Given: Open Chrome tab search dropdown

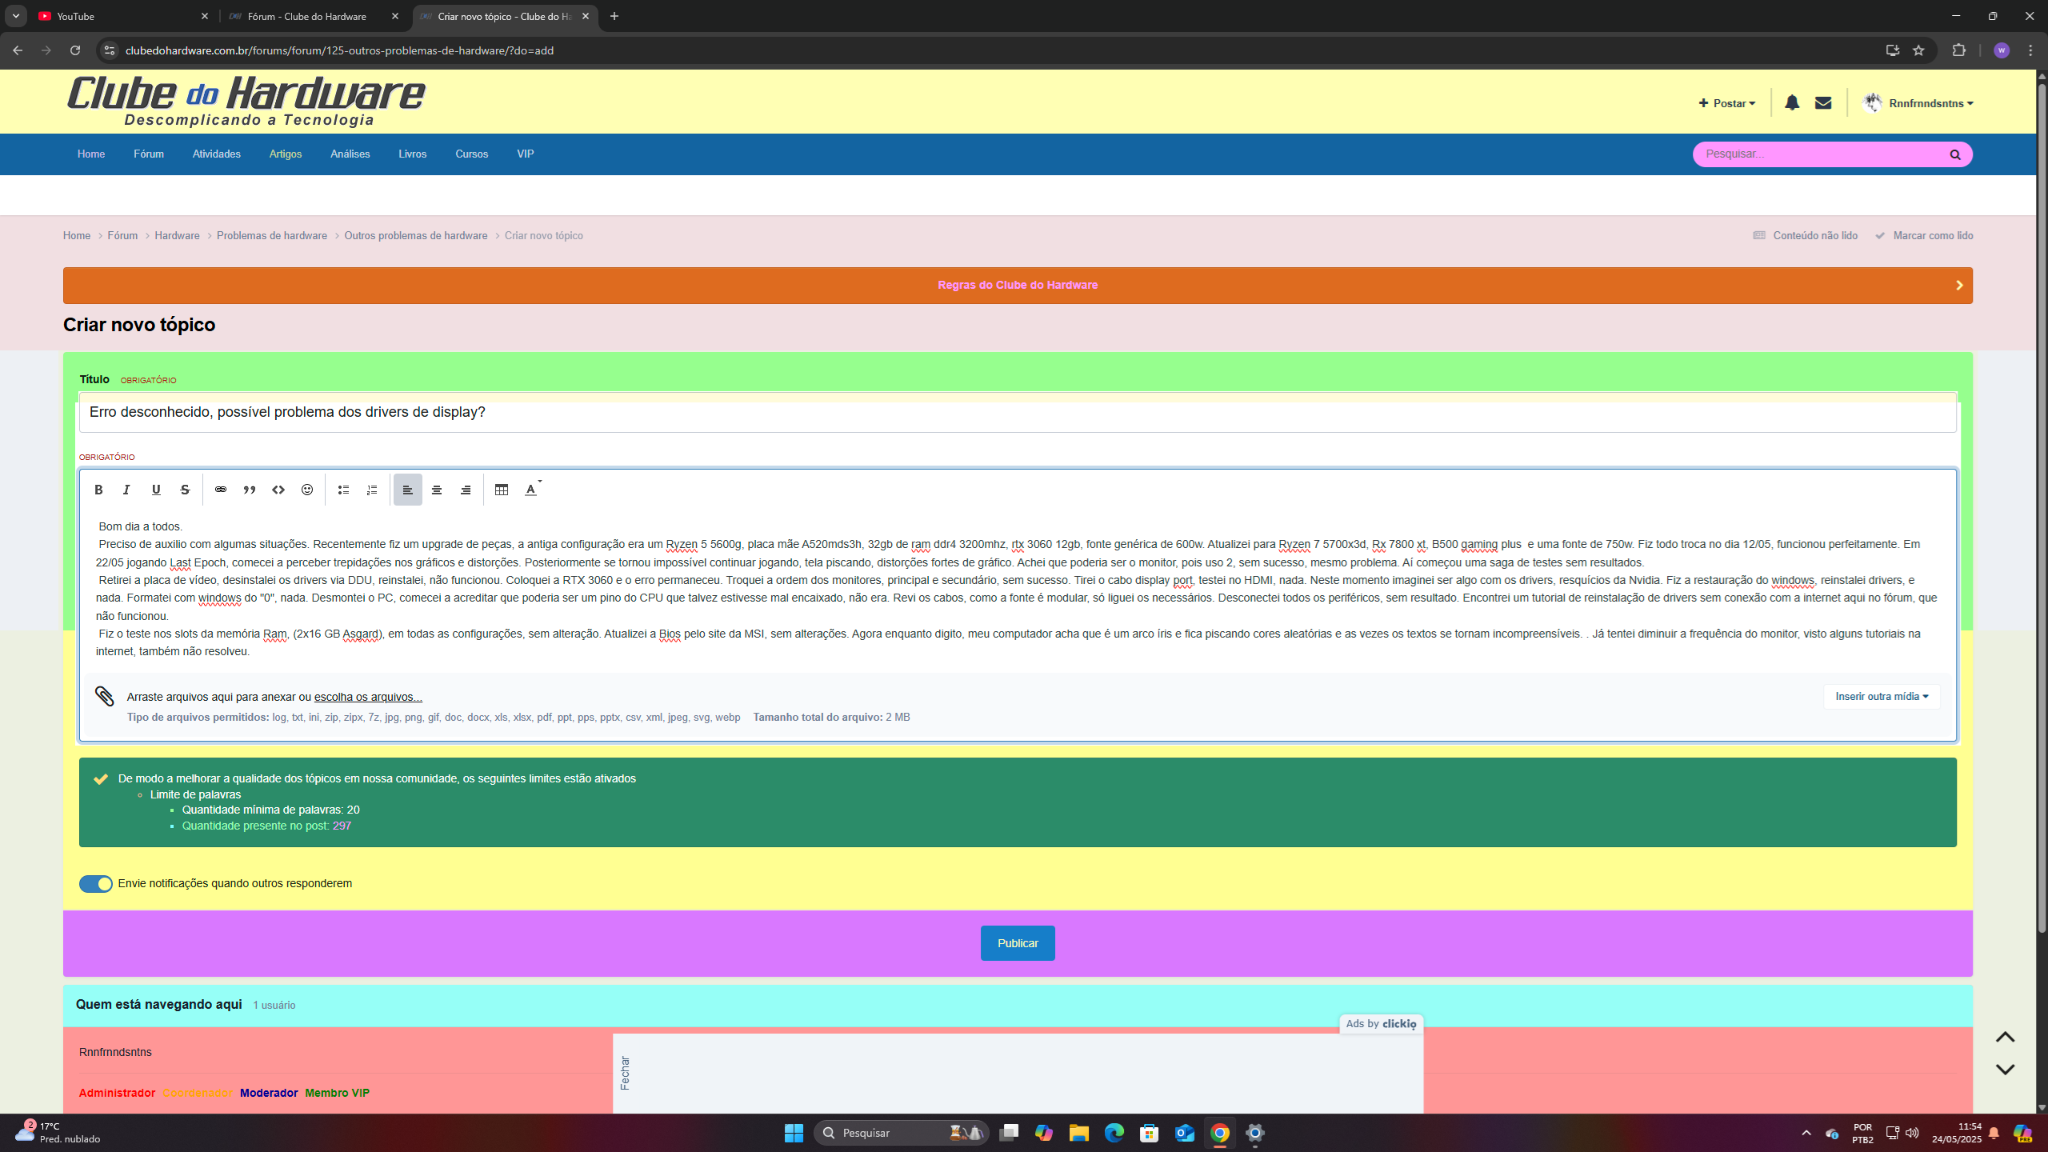Looking at the screenshot, I should click(16, 16).
